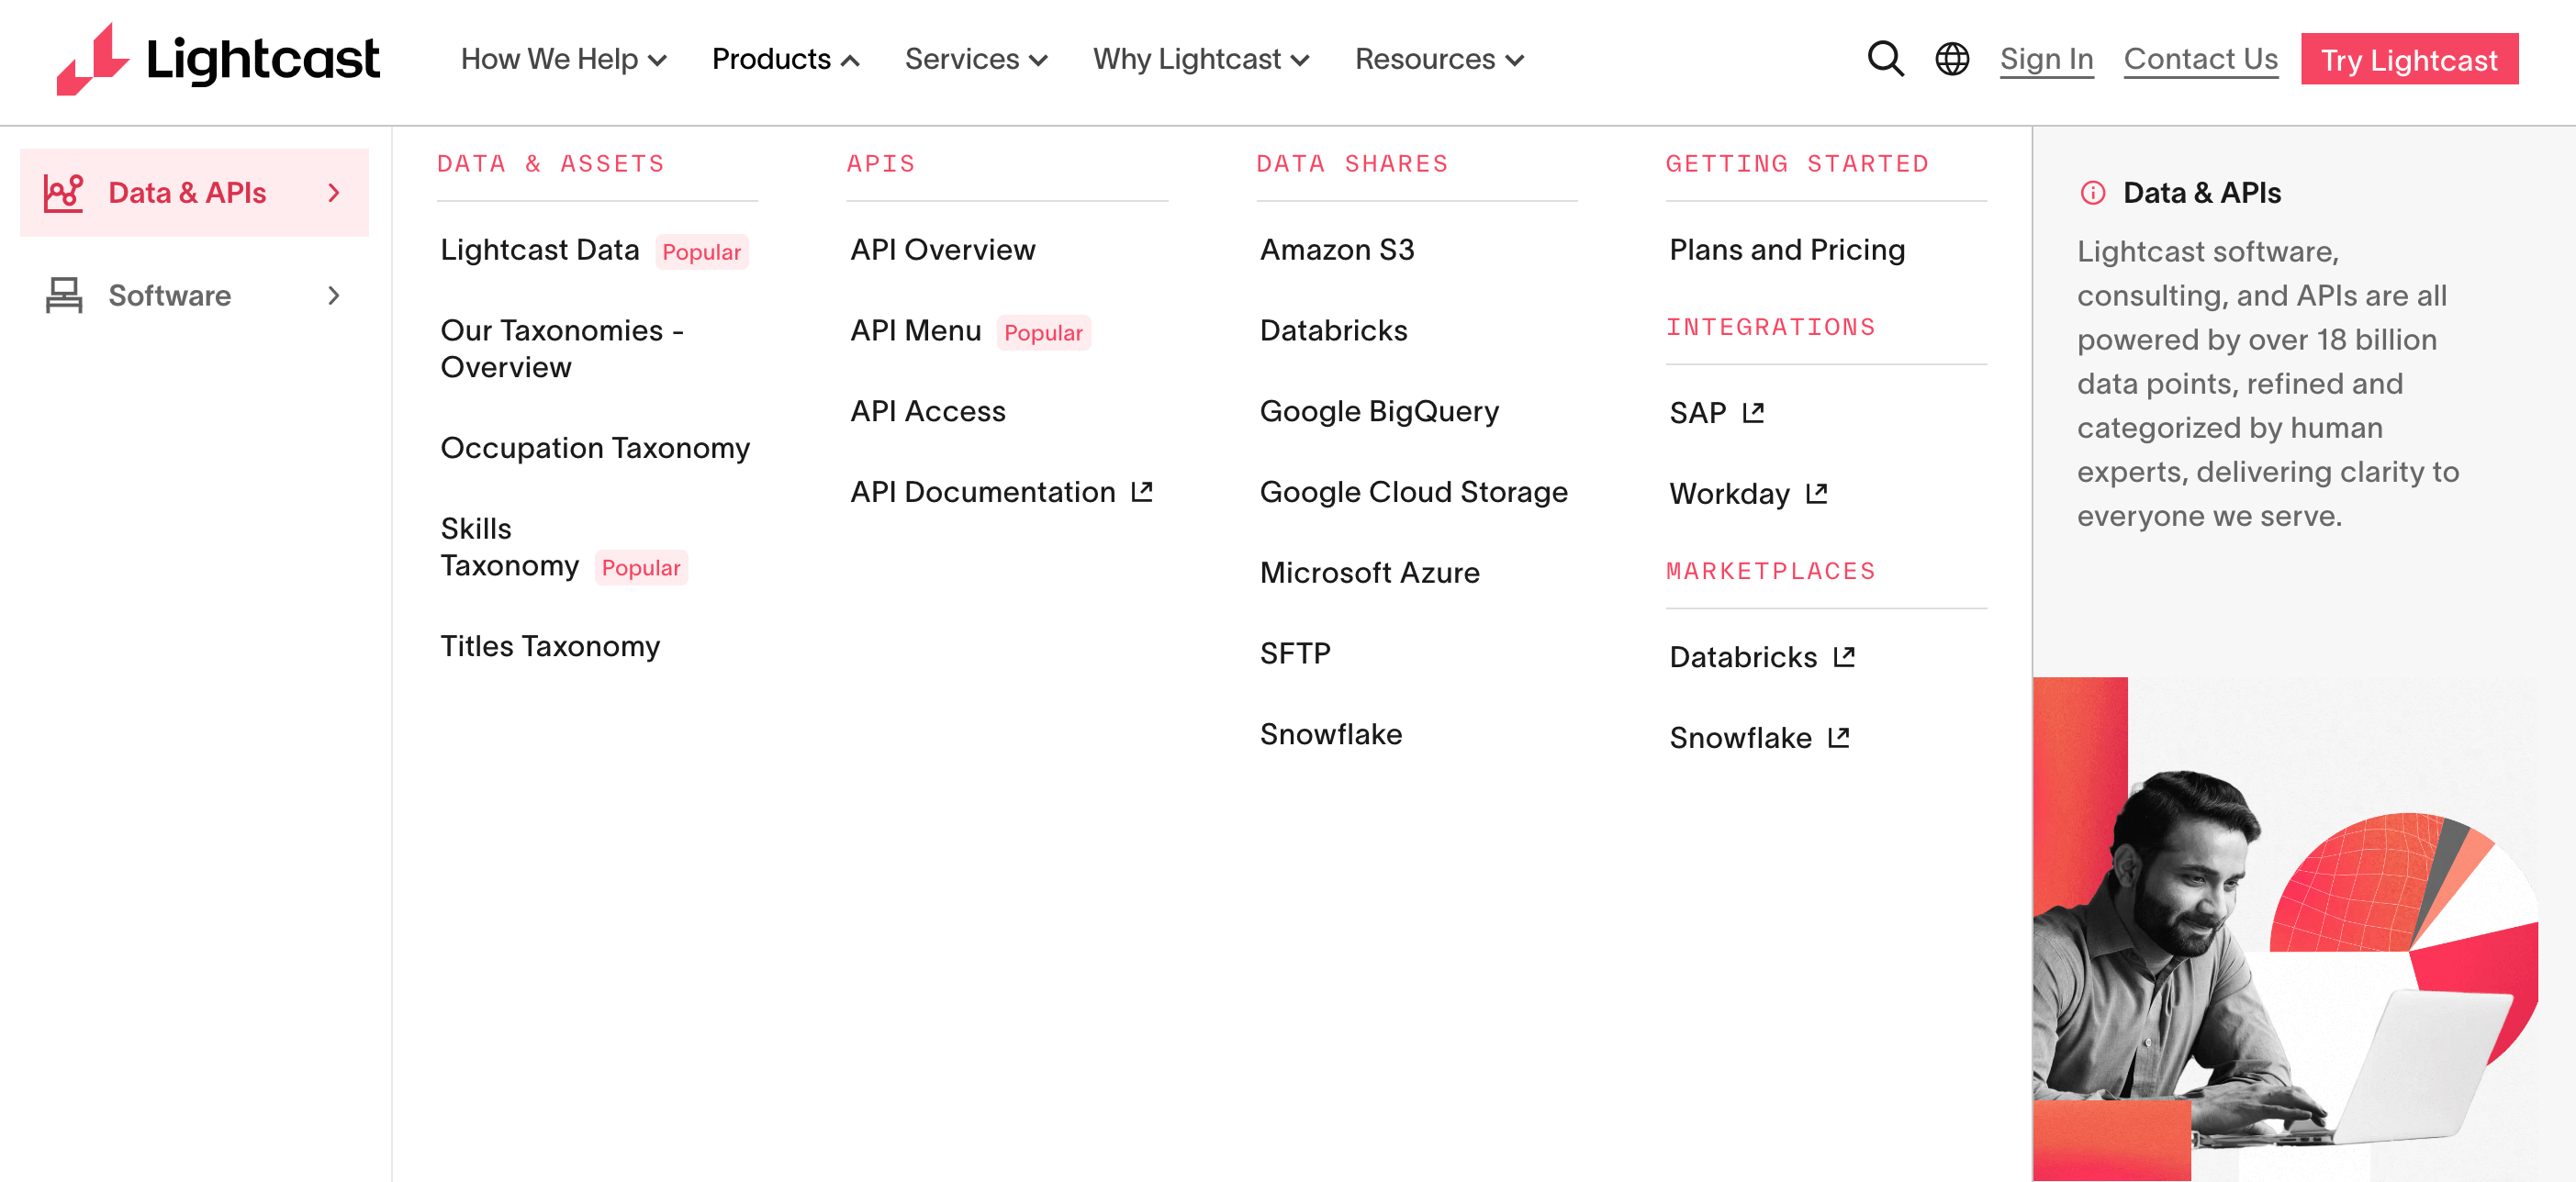Click external link icon next to Workday
The image size is (2576, 1182).
pos(1816,493)
